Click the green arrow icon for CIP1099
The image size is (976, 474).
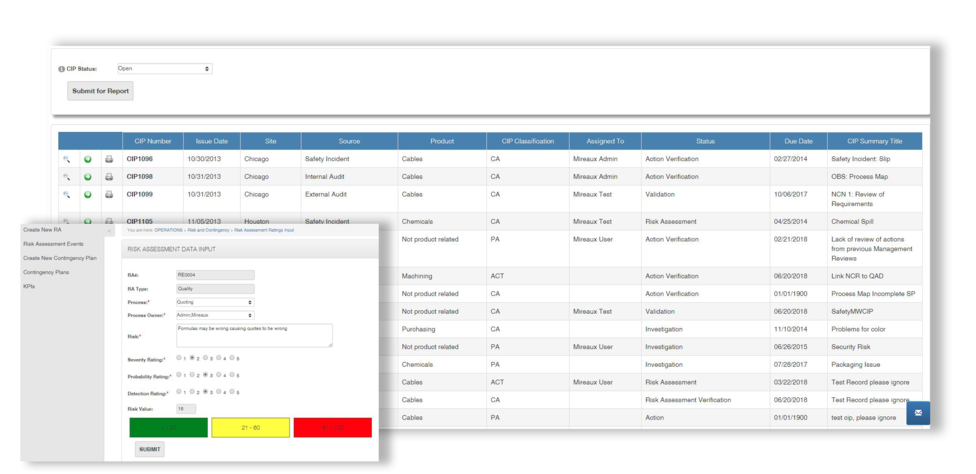pyautogui.click(x=88, y=195)
